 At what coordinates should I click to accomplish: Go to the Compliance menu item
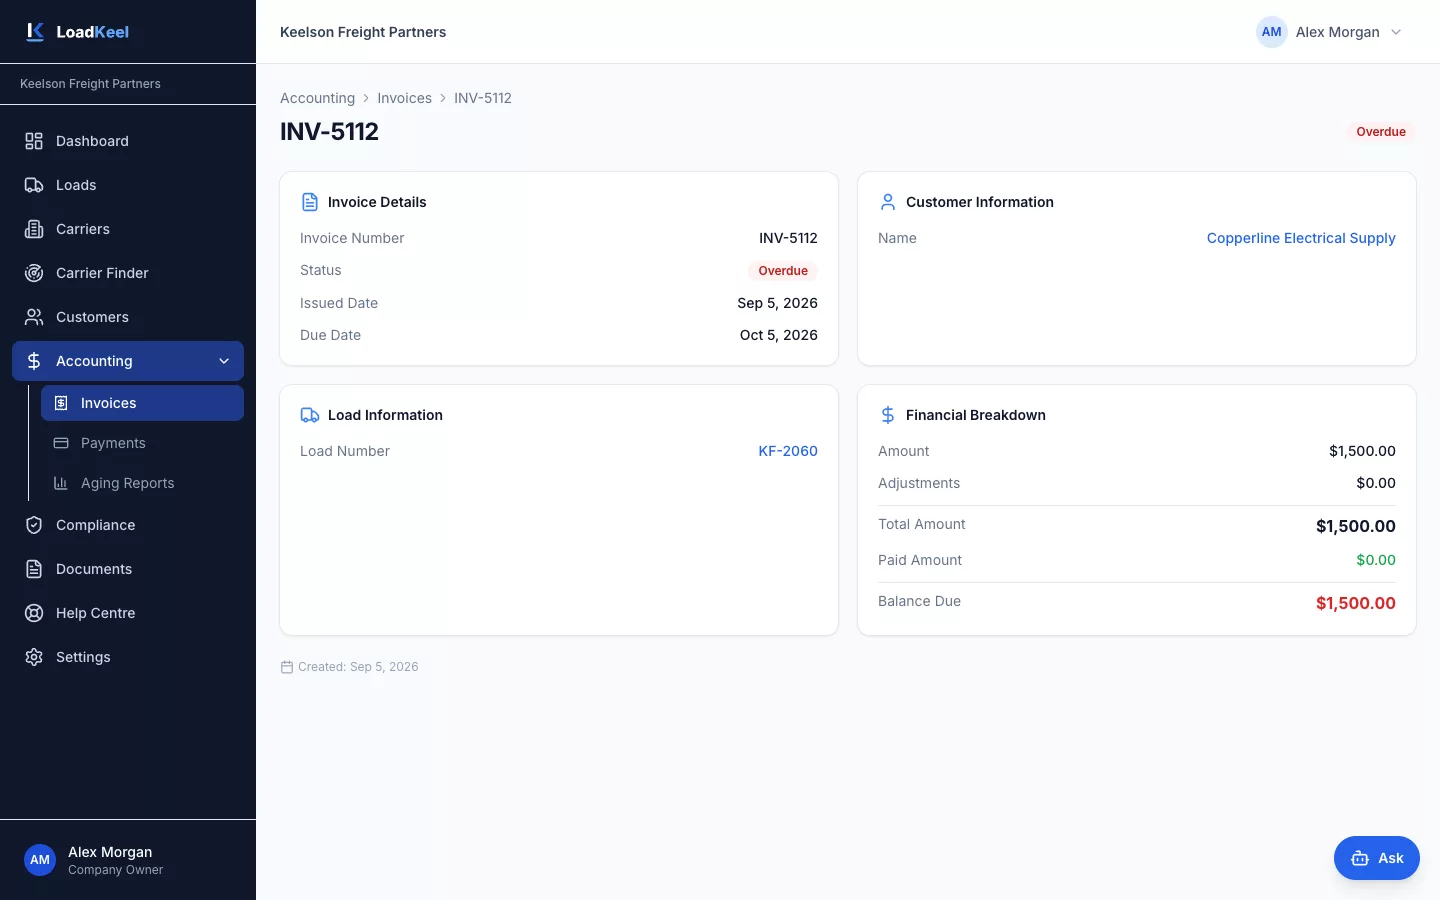[x=128, y=525]
